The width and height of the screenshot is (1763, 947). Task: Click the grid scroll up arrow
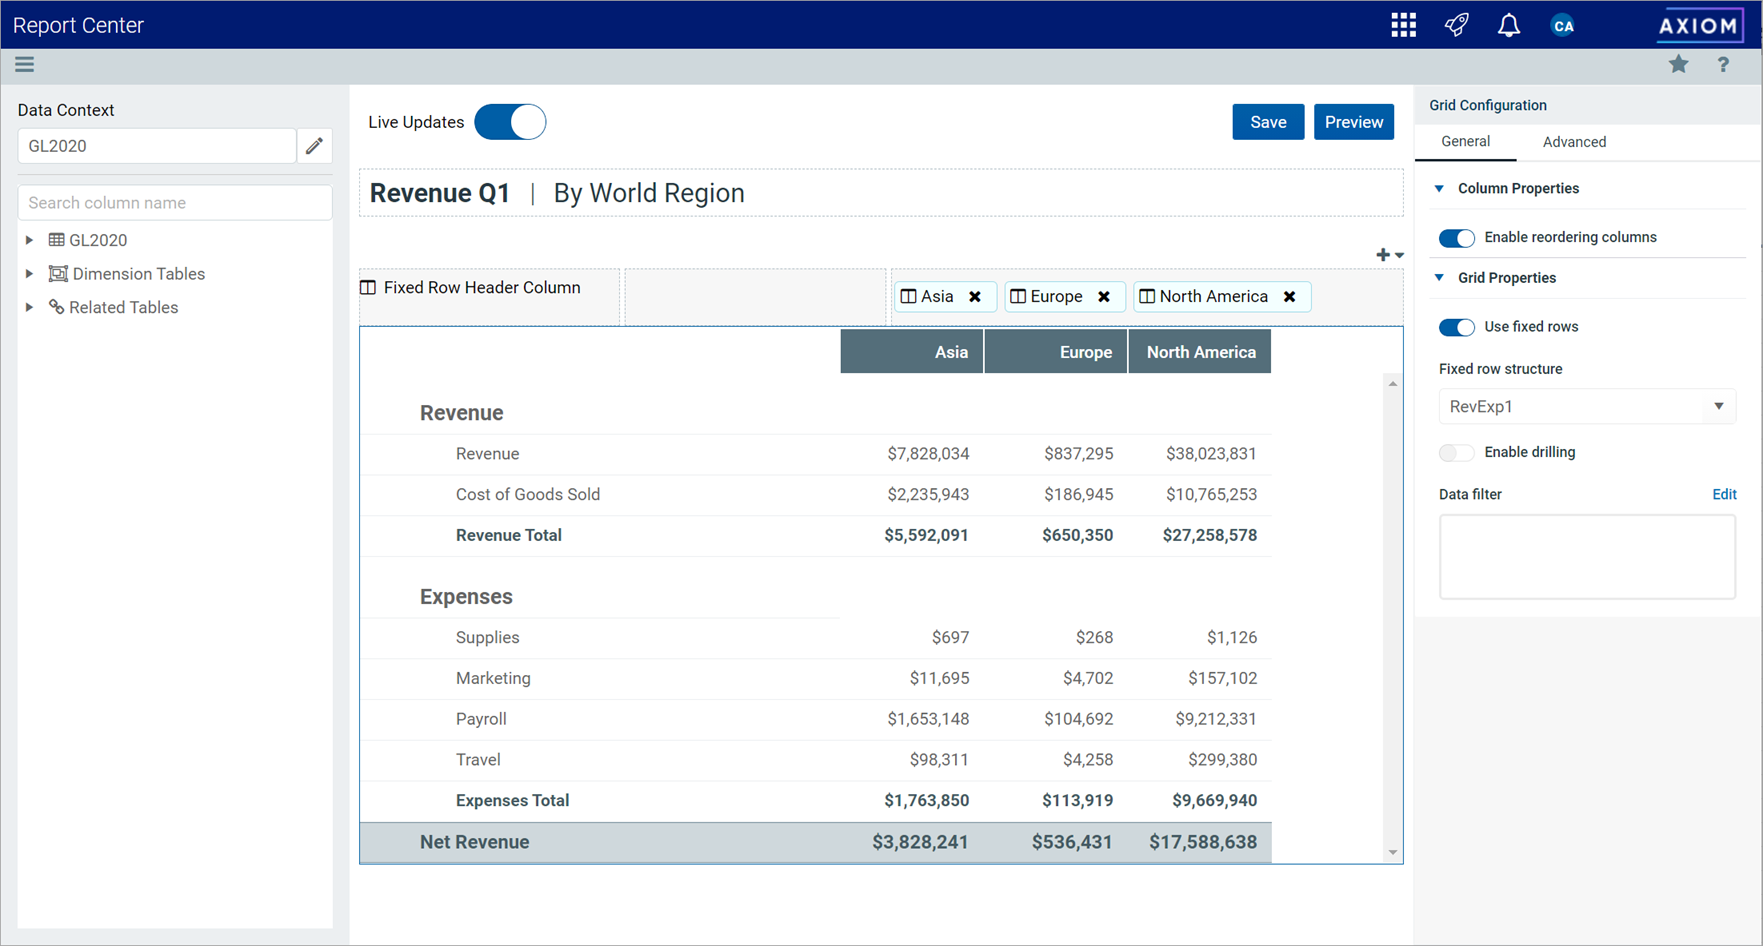pos(1392,384)
